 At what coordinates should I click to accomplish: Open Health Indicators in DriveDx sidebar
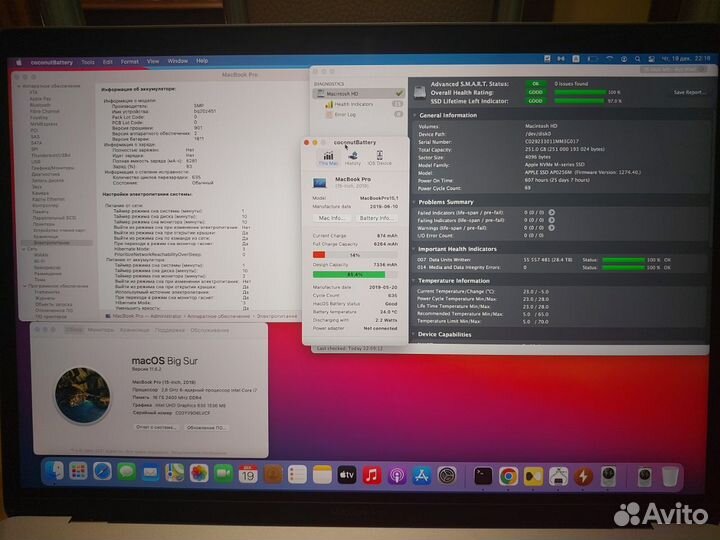pos(354,104)
